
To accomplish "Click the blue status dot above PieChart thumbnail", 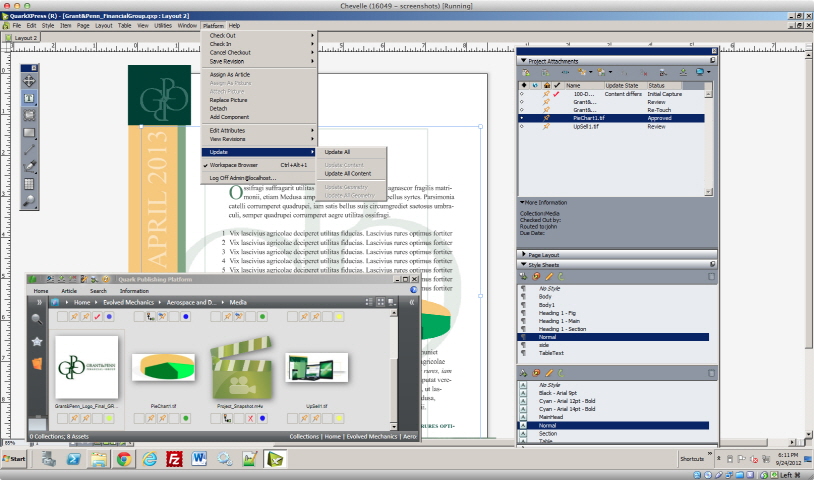I will click(x=186, y=317).
